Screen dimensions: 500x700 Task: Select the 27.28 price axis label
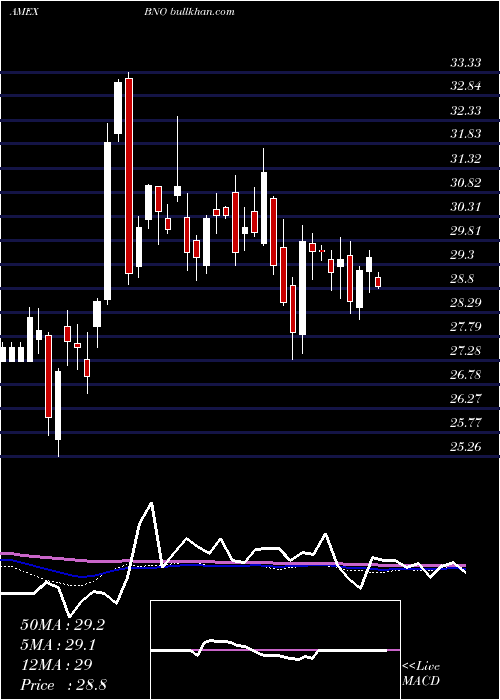point(466,350)
